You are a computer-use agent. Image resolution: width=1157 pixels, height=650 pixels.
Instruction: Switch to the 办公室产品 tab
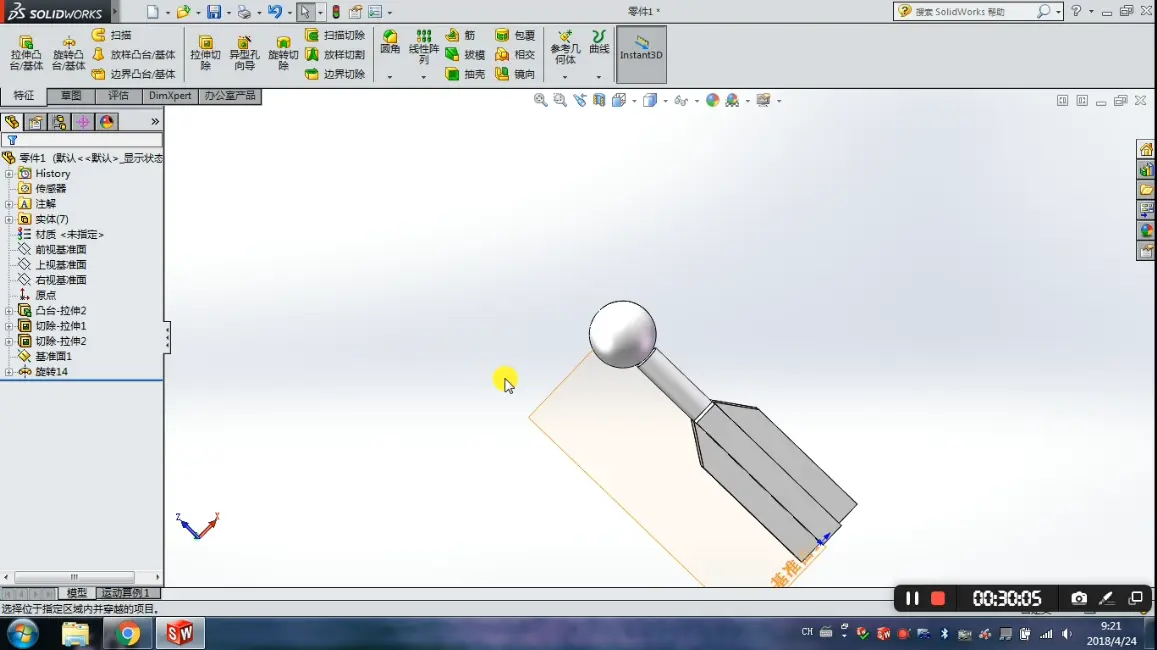(230, 96)
